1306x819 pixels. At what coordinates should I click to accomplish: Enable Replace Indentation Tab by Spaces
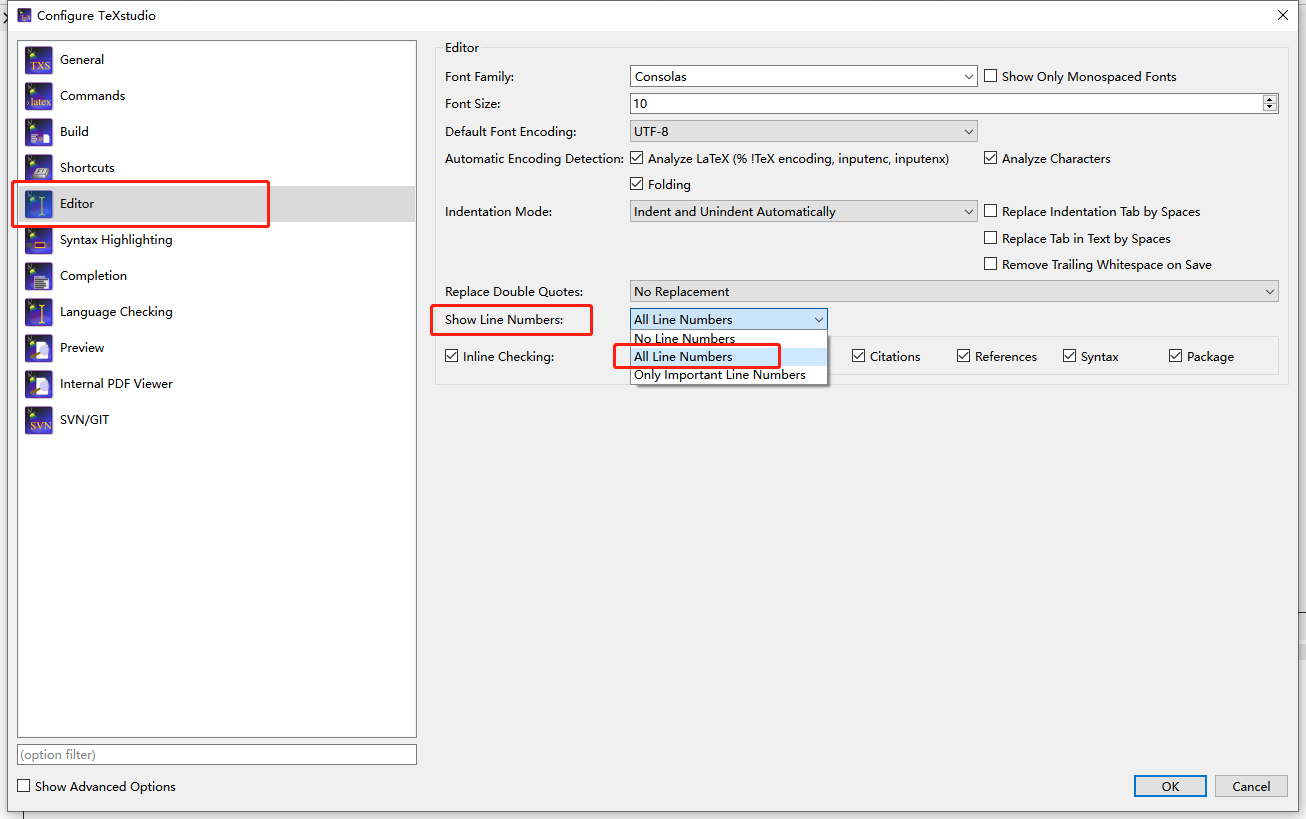tap(991, 211)
